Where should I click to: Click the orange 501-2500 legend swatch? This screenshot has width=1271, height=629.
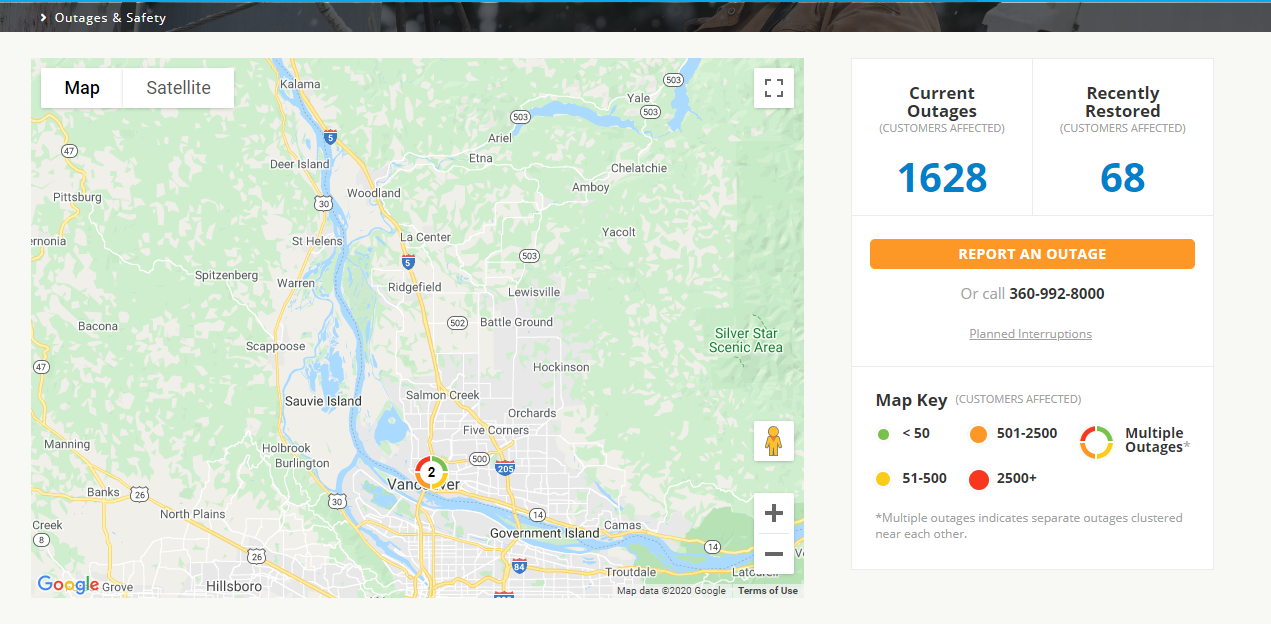click(x=978, y=434)
